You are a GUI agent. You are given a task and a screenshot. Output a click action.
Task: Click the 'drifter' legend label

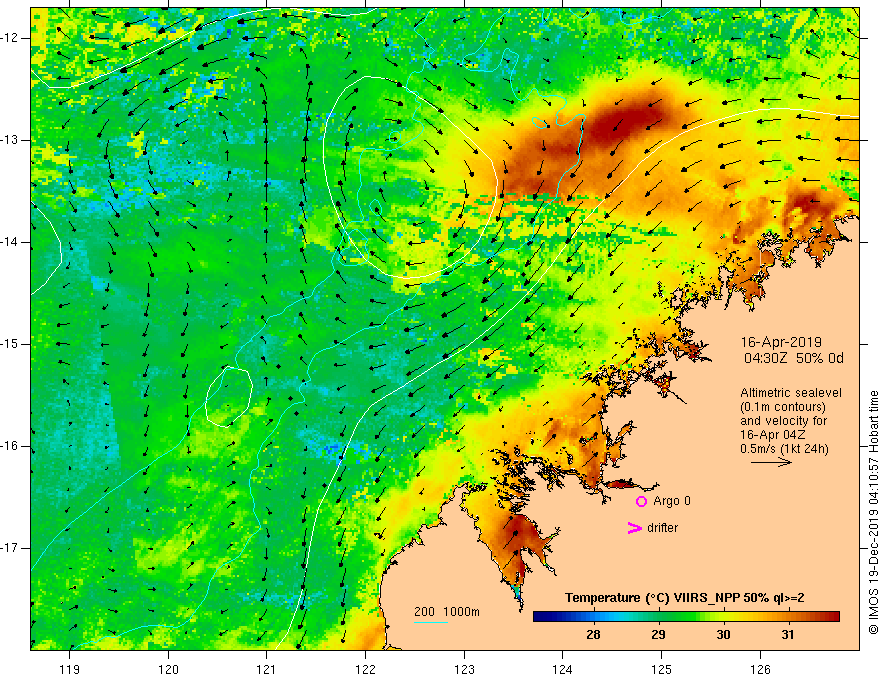(662, 528)
